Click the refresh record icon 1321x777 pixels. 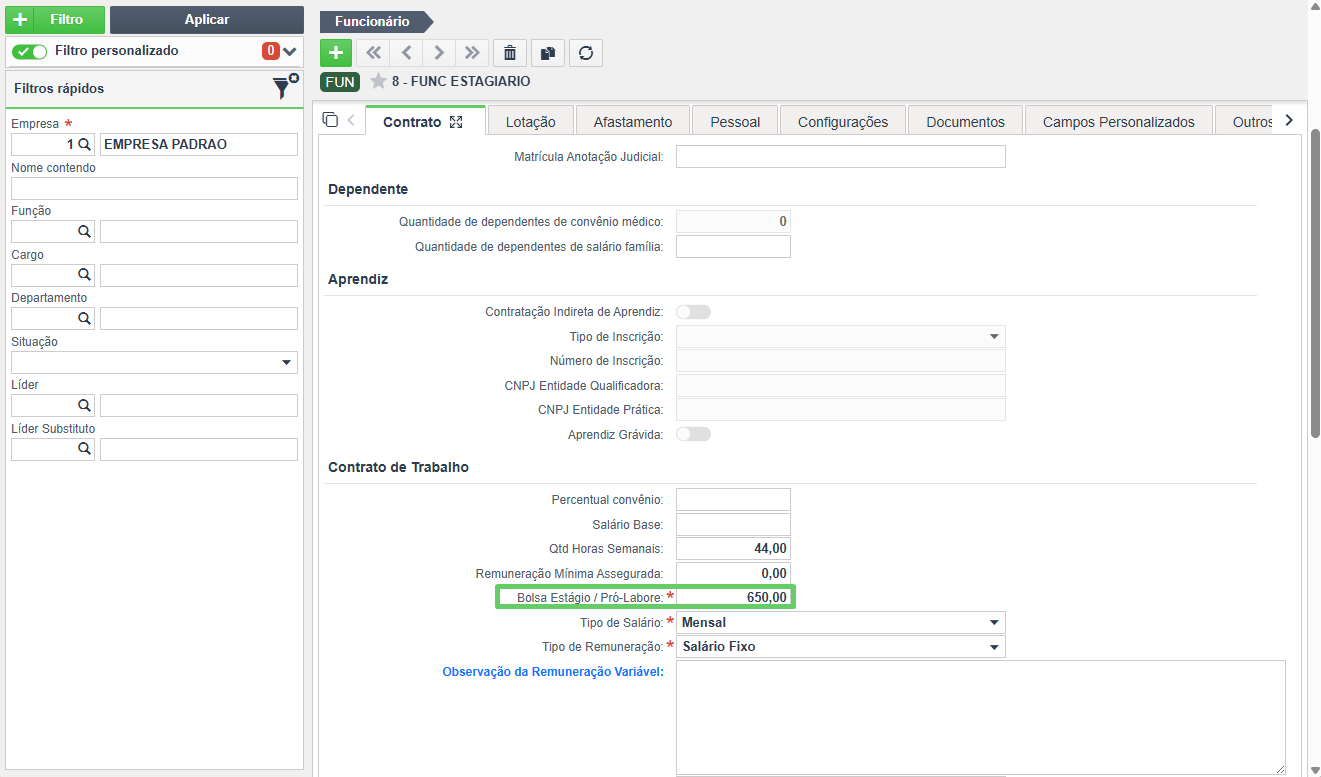click(586, 53)
